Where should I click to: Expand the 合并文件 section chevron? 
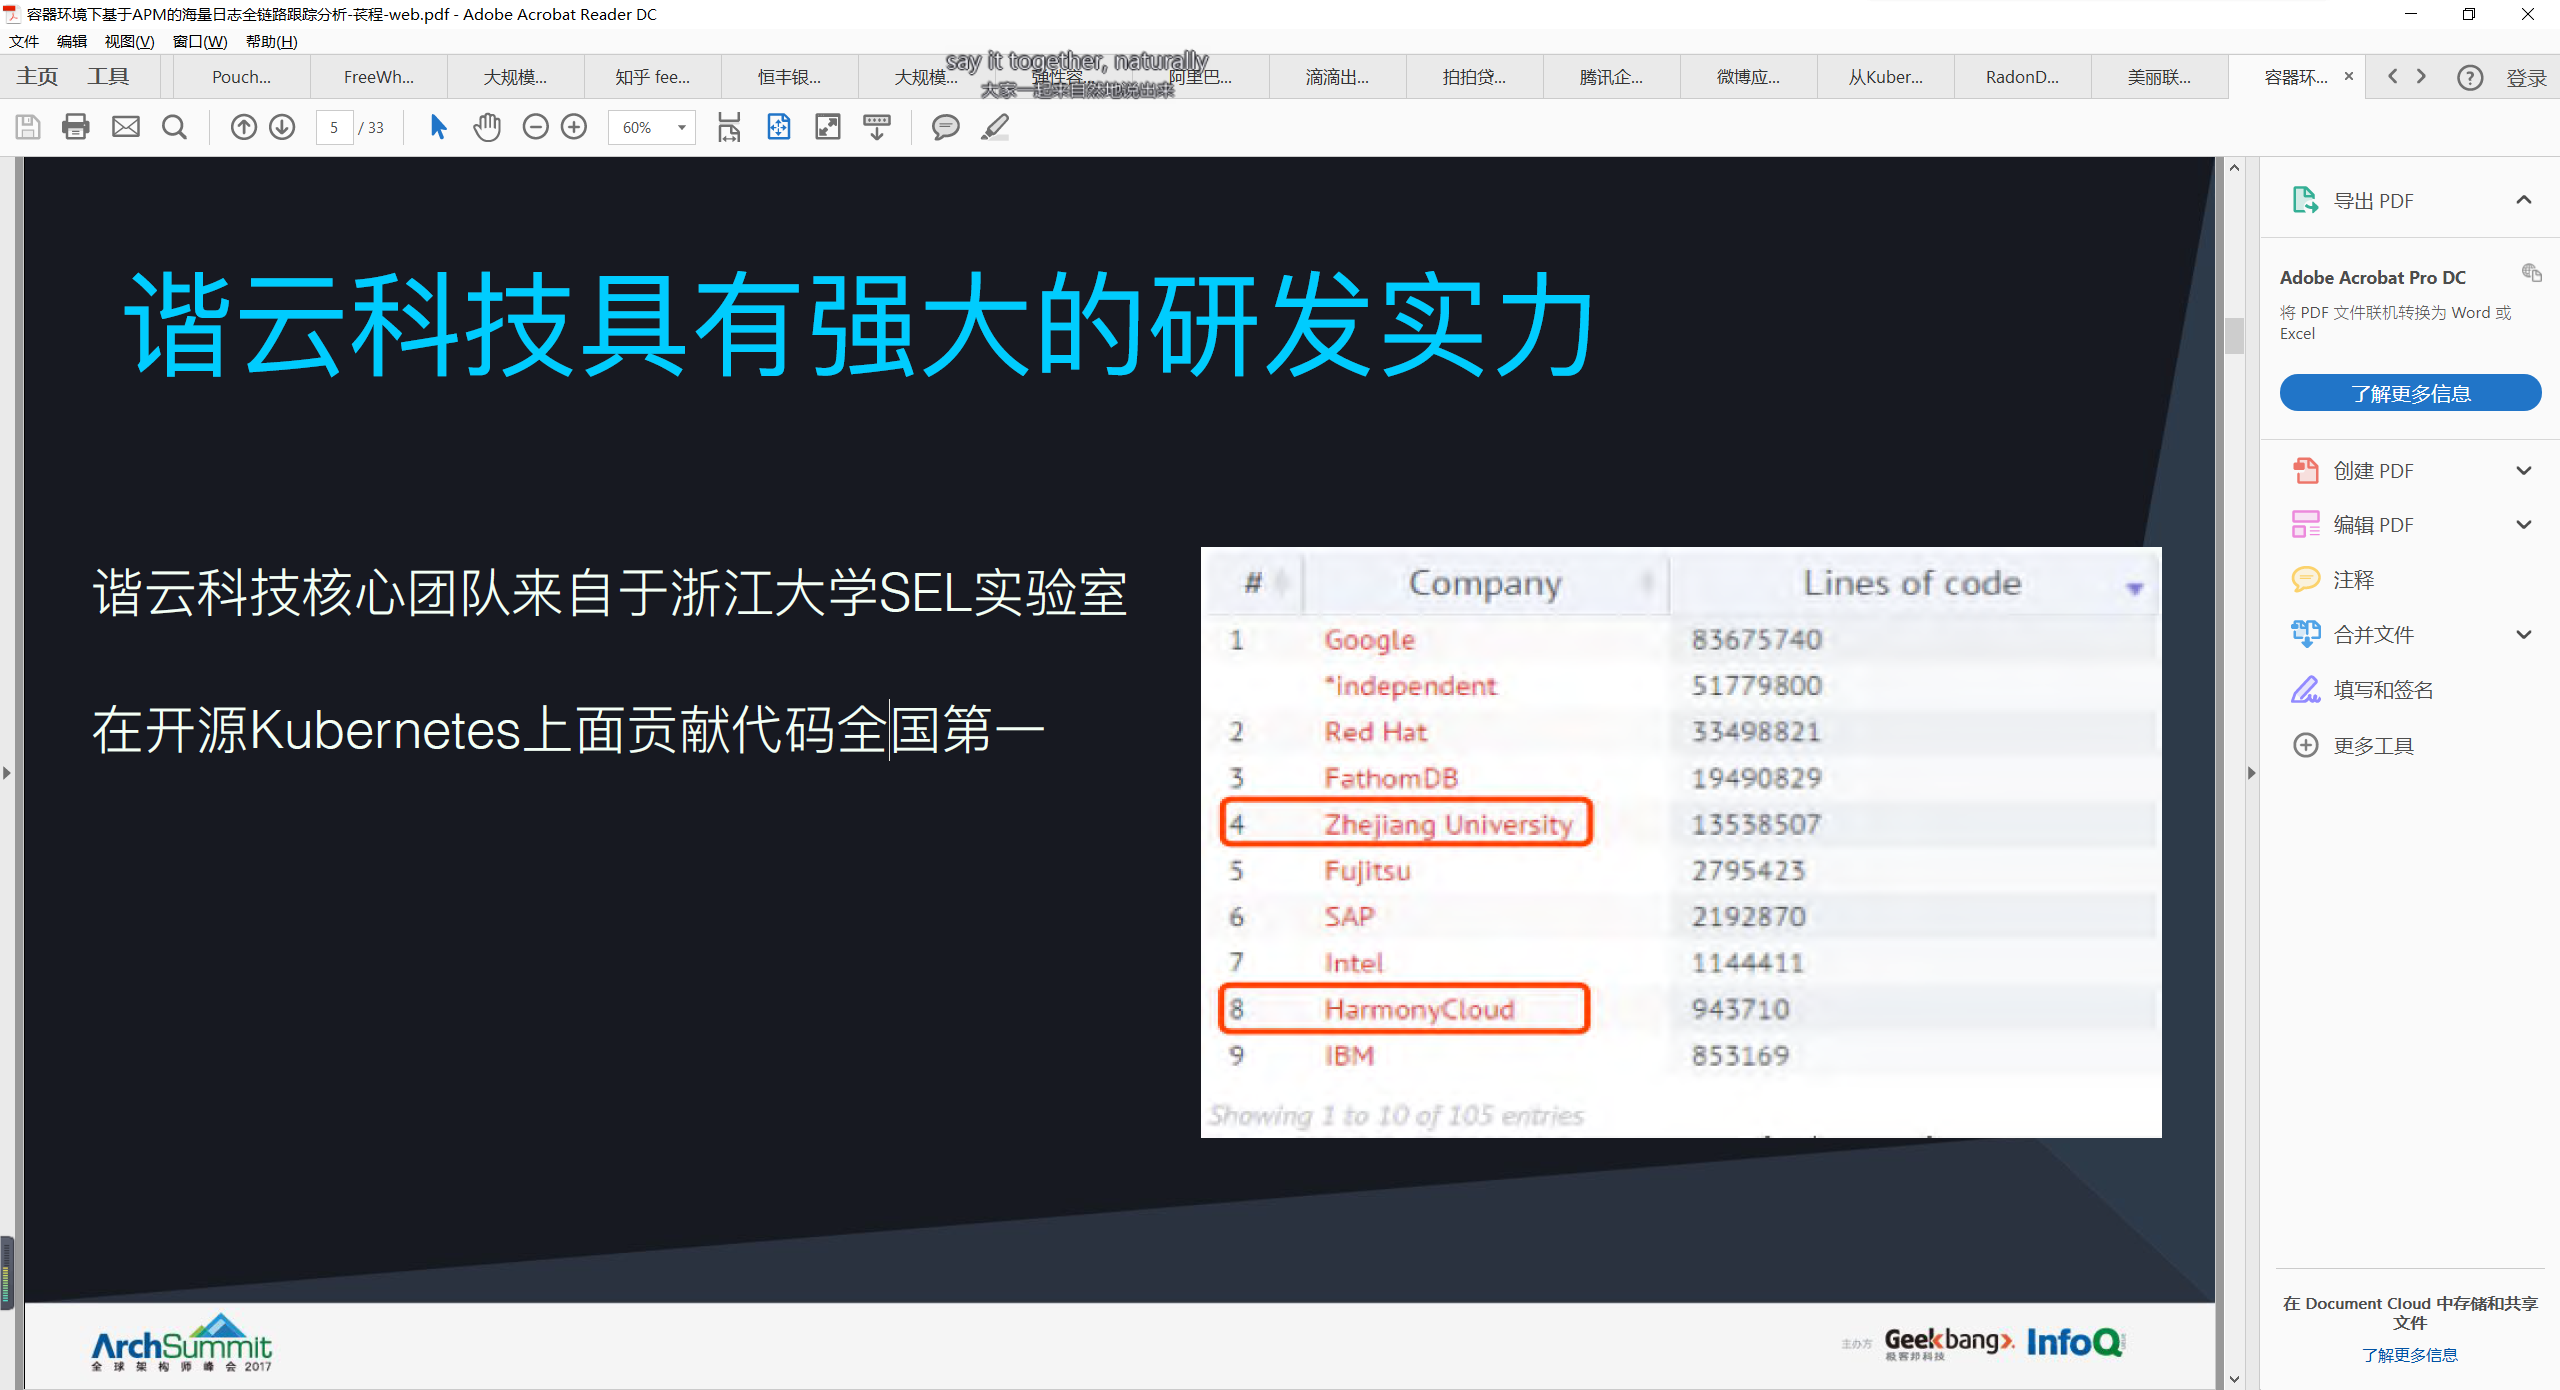[2524, 634]
